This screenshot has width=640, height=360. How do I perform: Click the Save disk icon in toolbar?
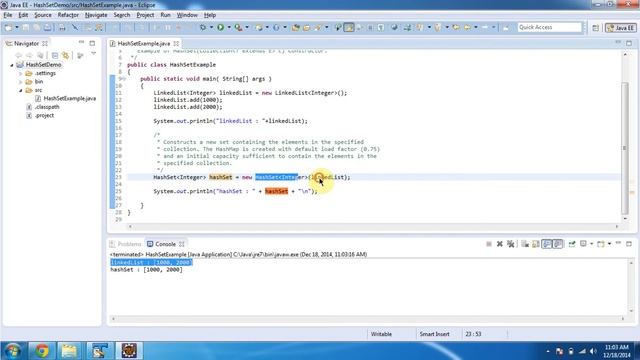point(25,28)
